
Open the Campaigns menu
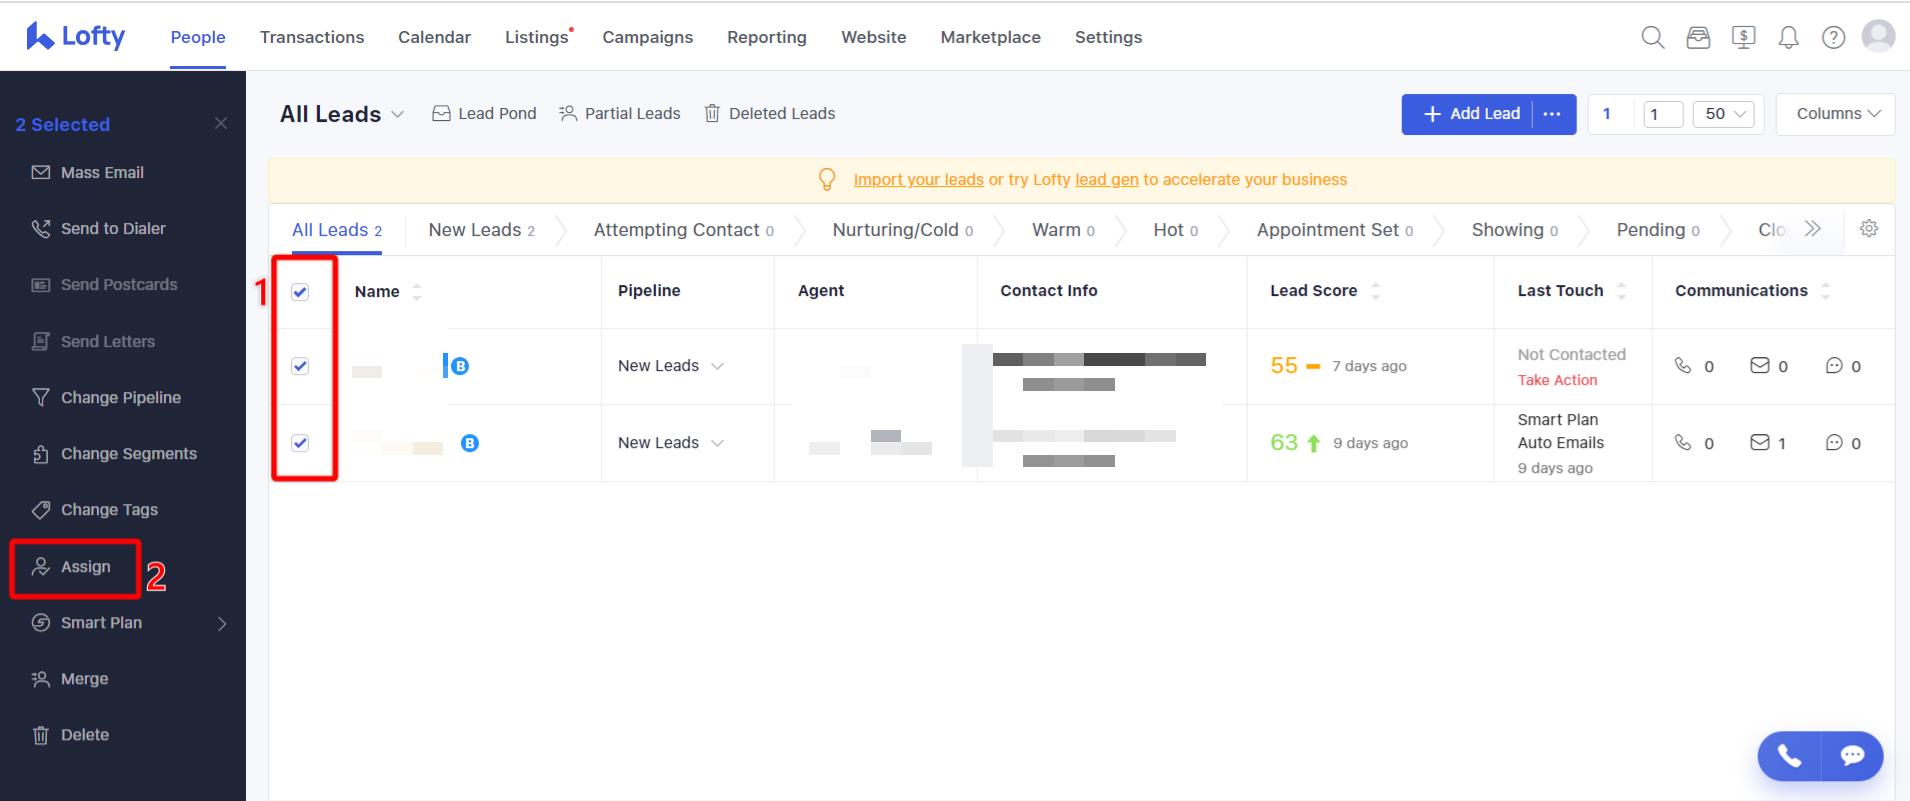click(647, 37)
